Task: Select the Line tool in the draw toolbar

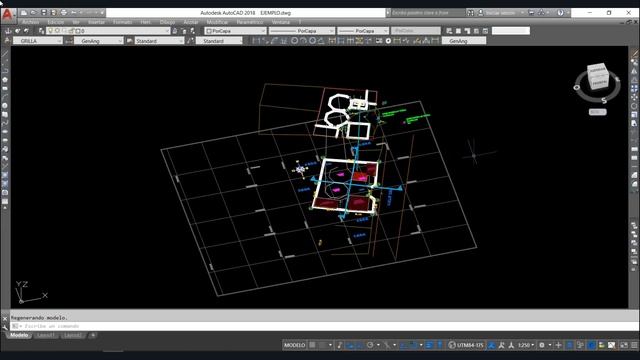Action: (5, 53)
